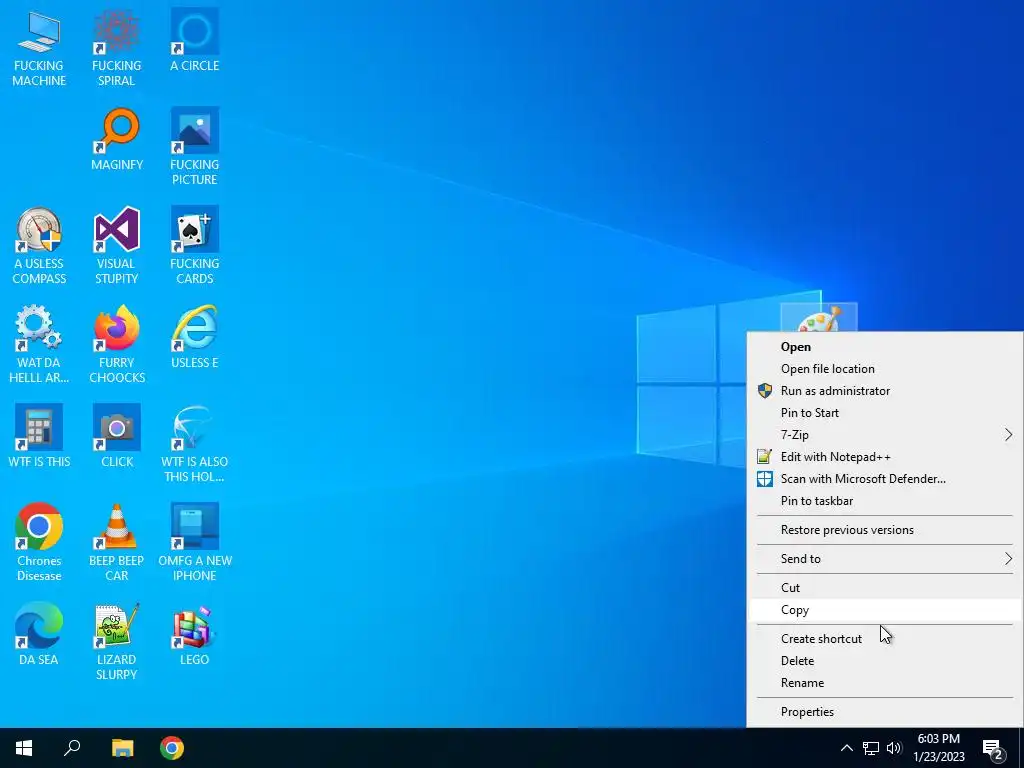Choose Cut in the context menu

(x=884, y=588)
